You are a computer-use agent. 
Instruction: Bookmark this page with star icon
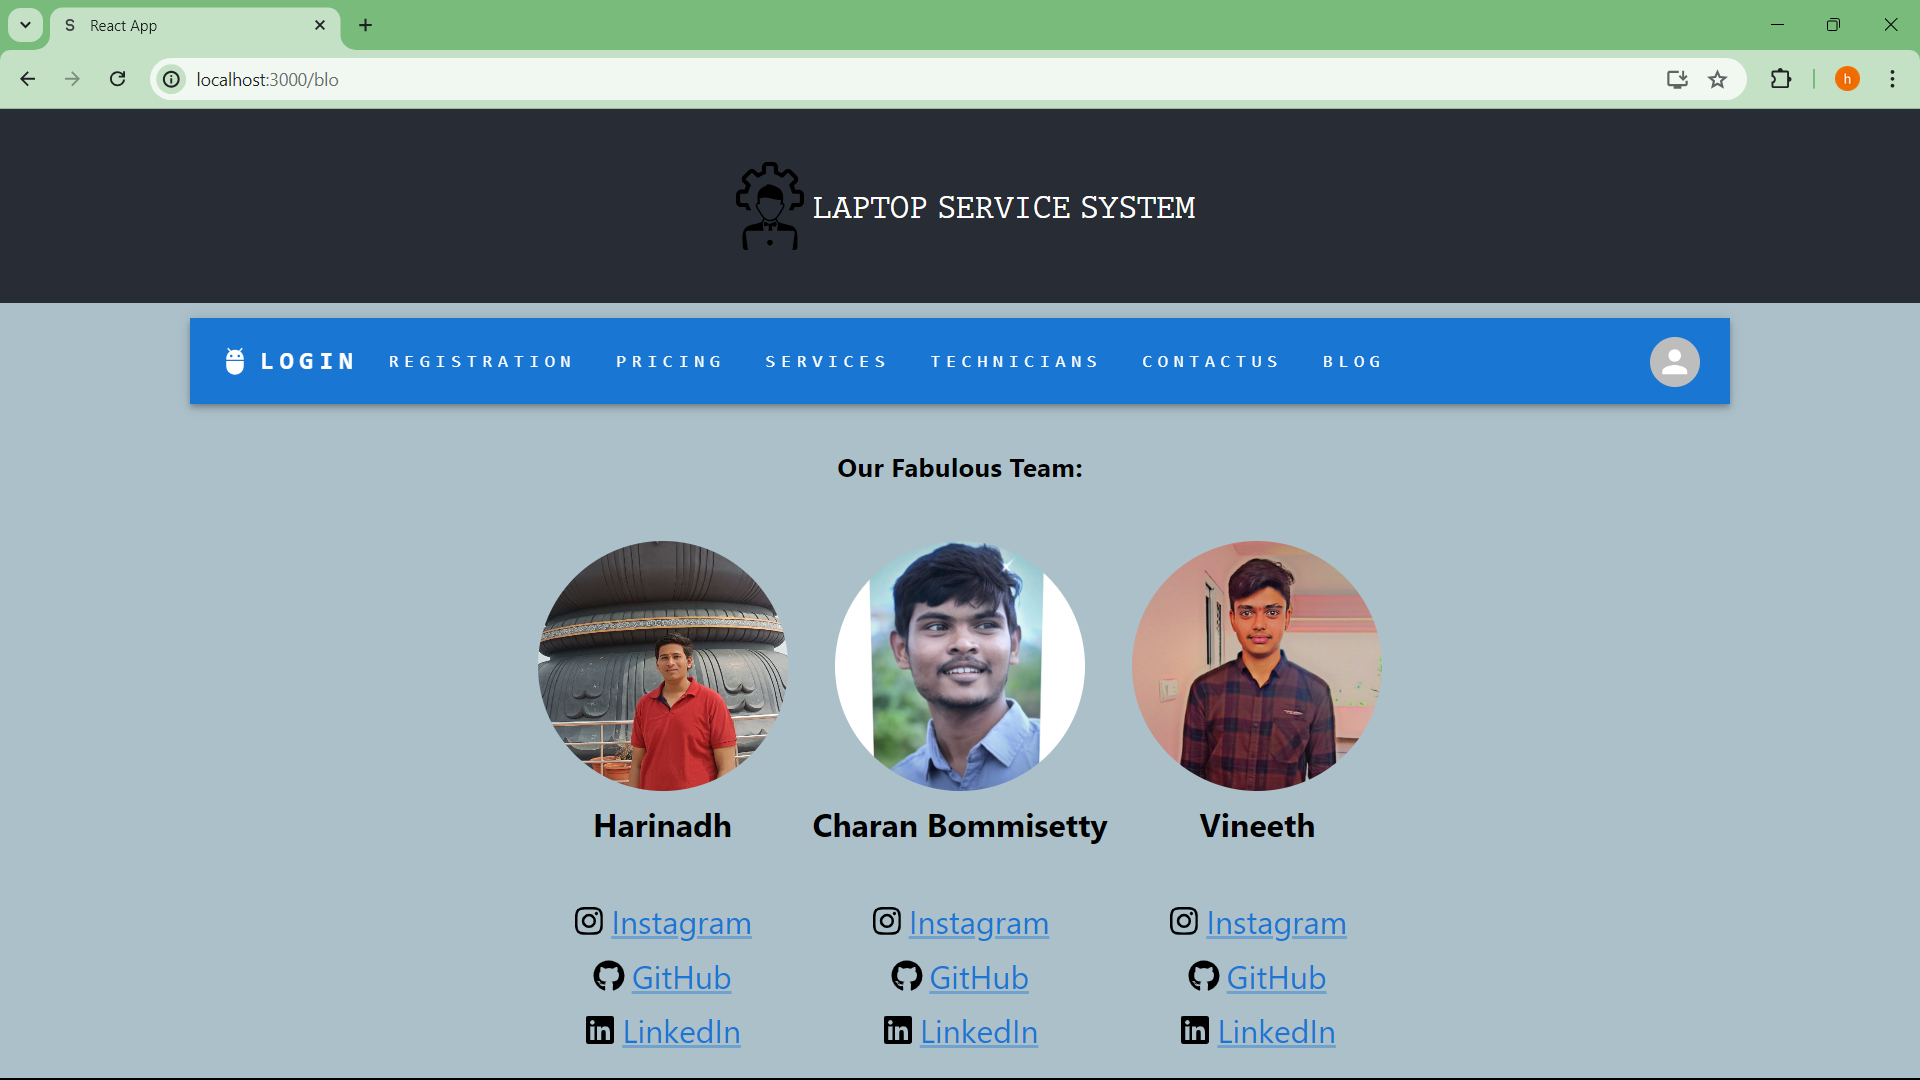point(1717,79)
